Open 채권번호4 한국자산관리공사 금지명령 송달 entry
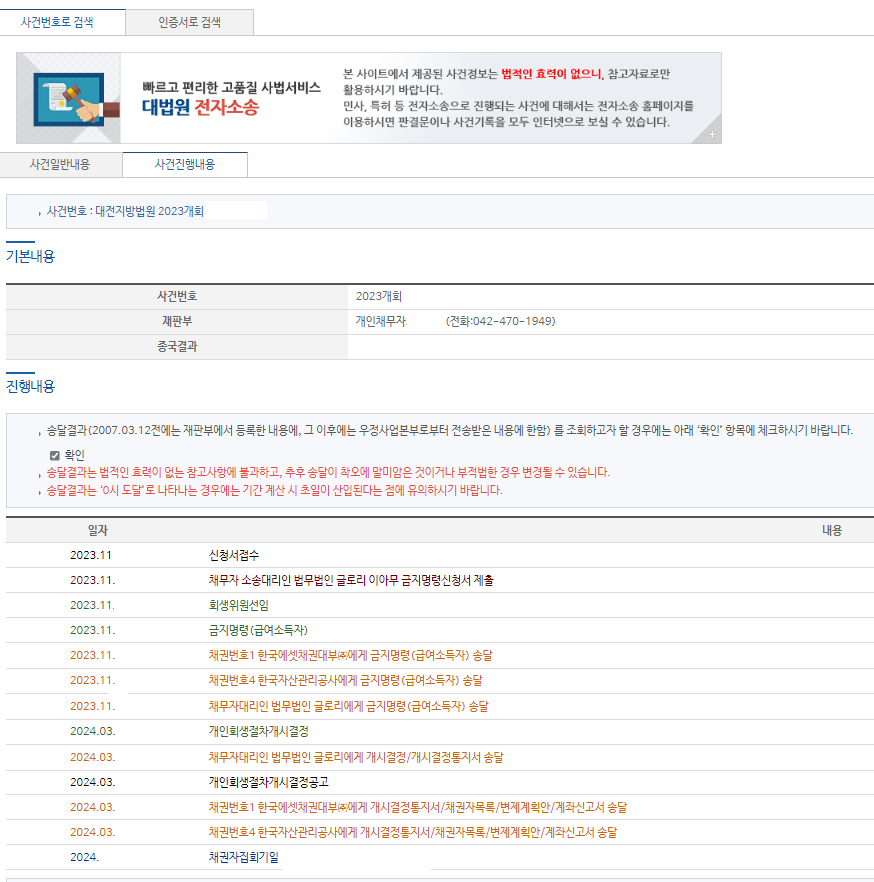Screen dimensions: 874x882 [345, 681]
